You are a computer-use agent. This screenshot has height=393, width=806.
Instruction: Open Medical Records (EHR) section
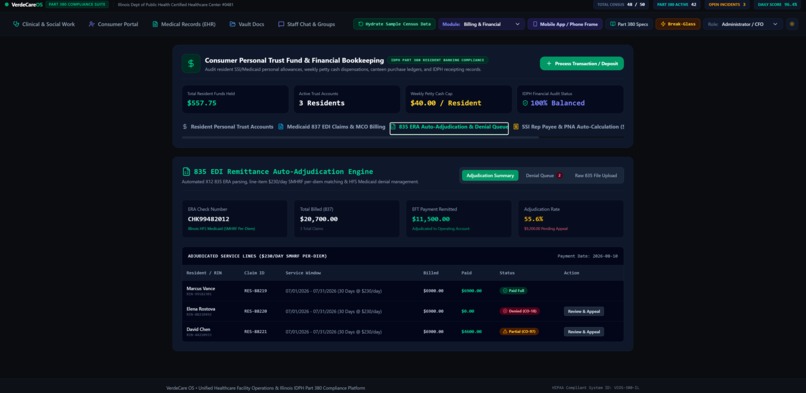point(184,24)
